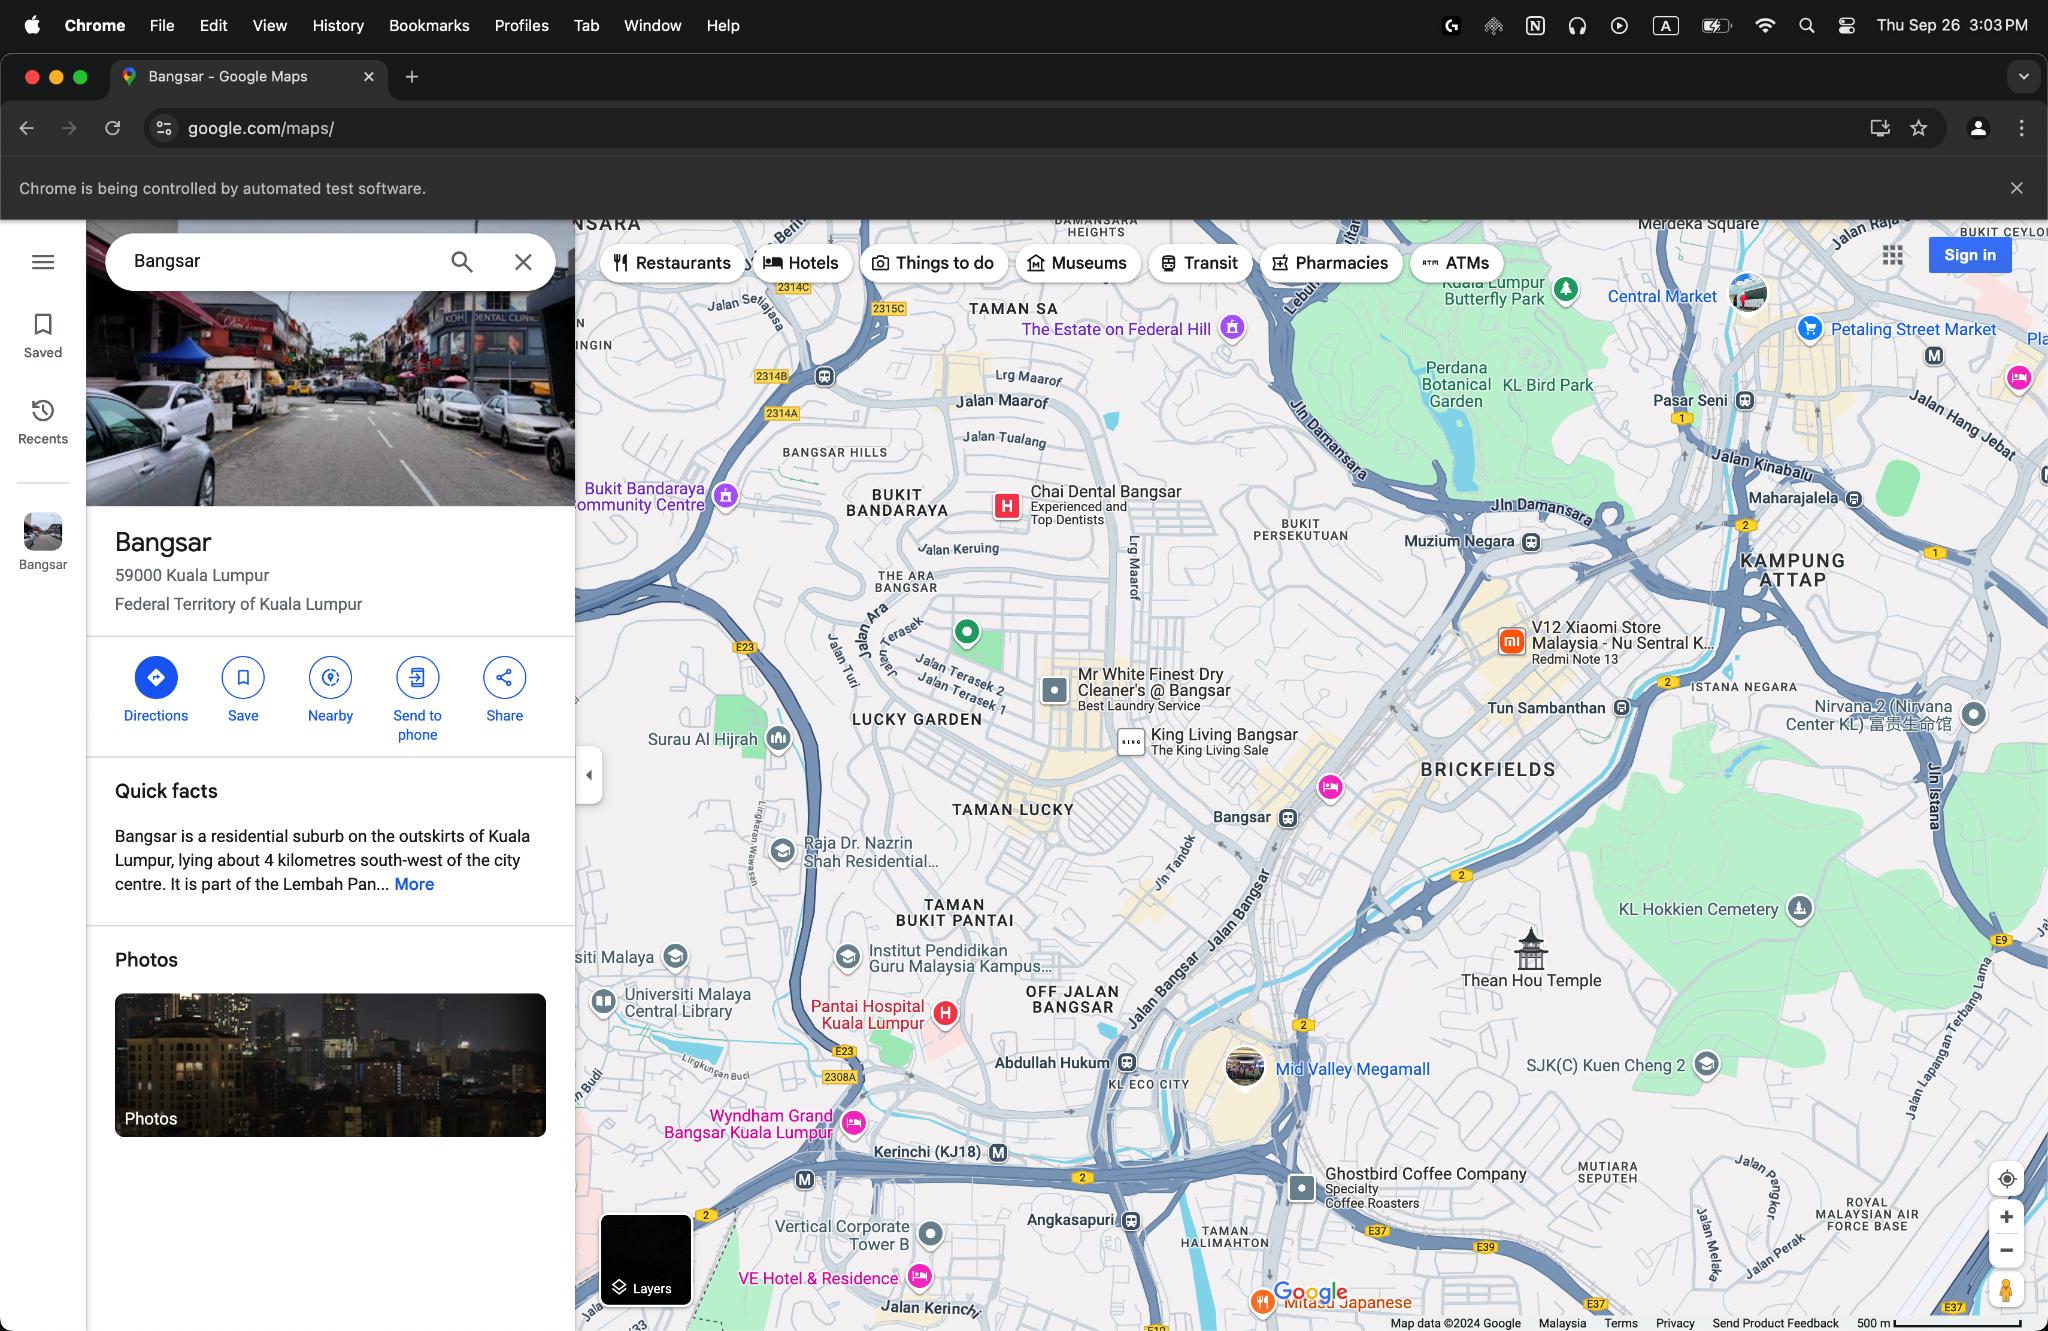Expand the Things to do filter
The height and width of the screenshot is (1331, 2048).
coord(933,261)
